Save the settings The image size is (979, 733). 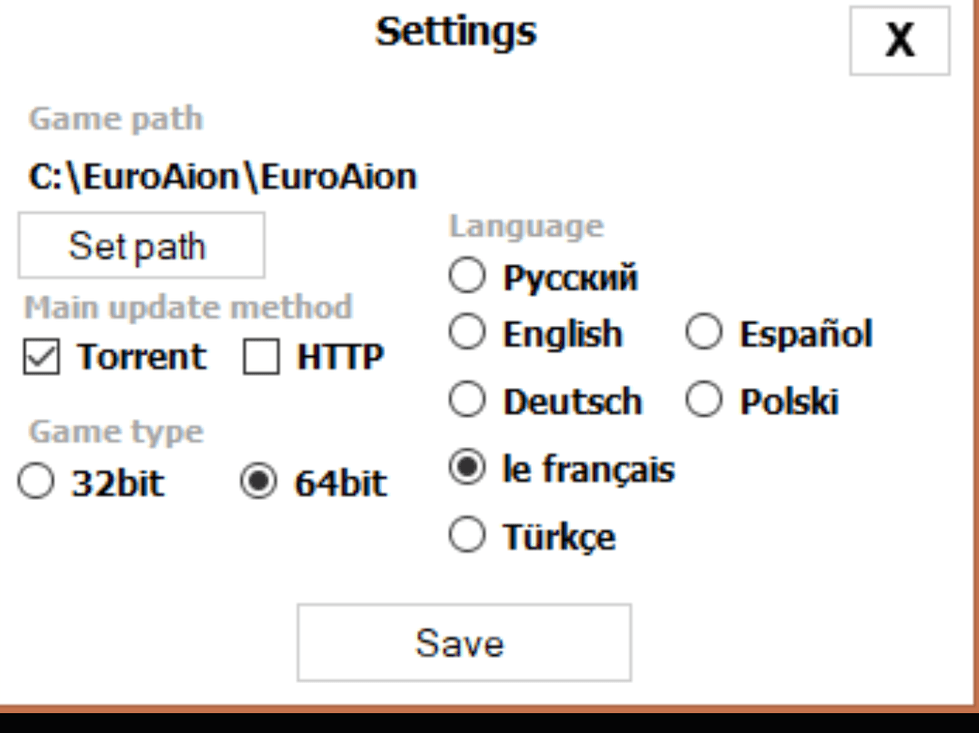[x=463, y=643]
